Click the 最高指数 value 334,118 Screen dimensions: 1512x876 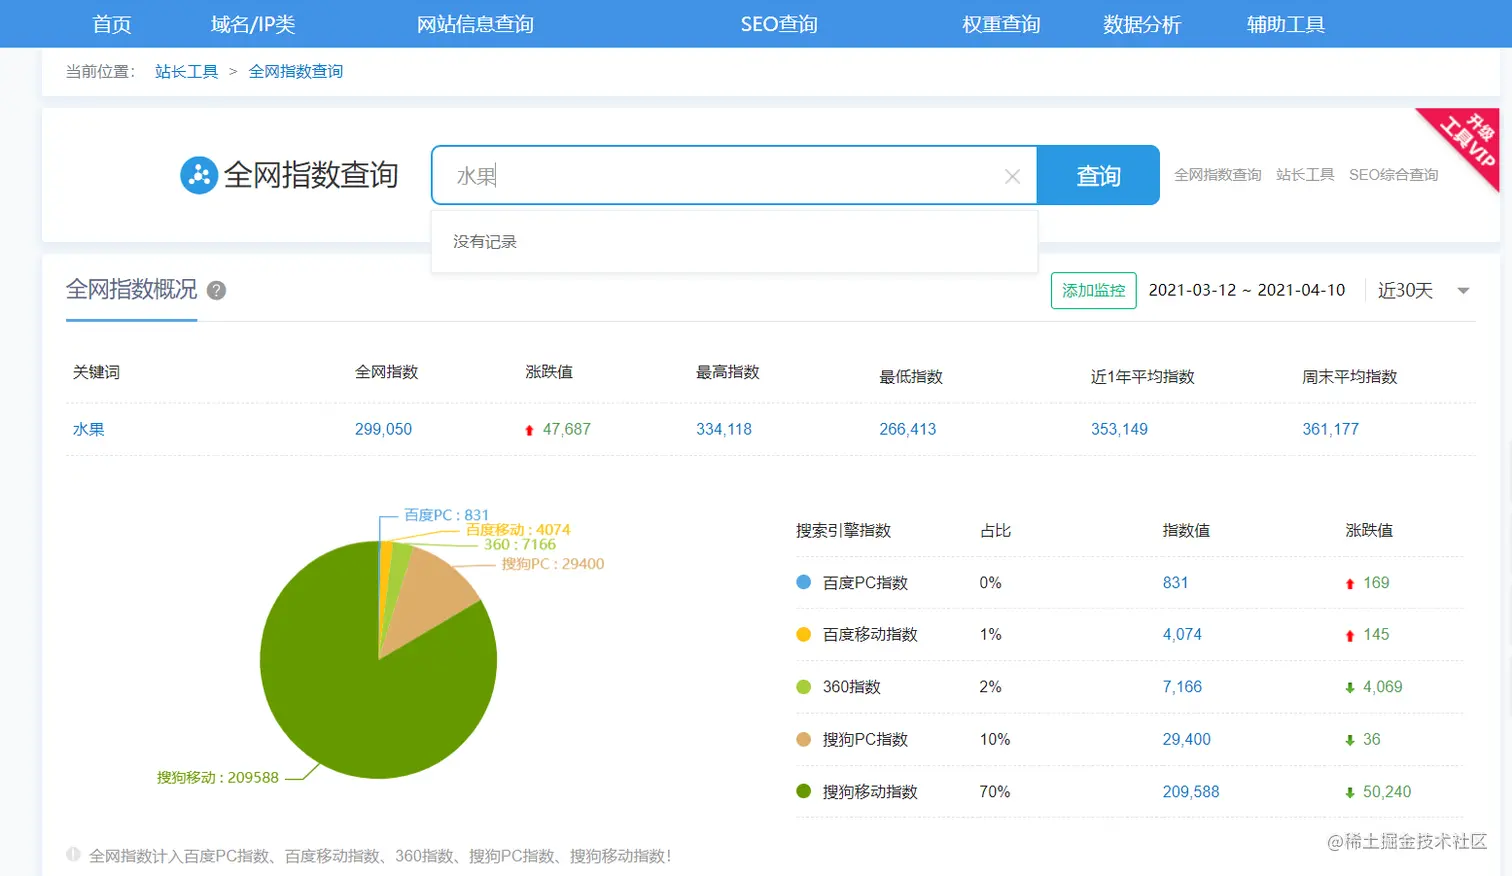pyautogui.click(x=724, y=429)
